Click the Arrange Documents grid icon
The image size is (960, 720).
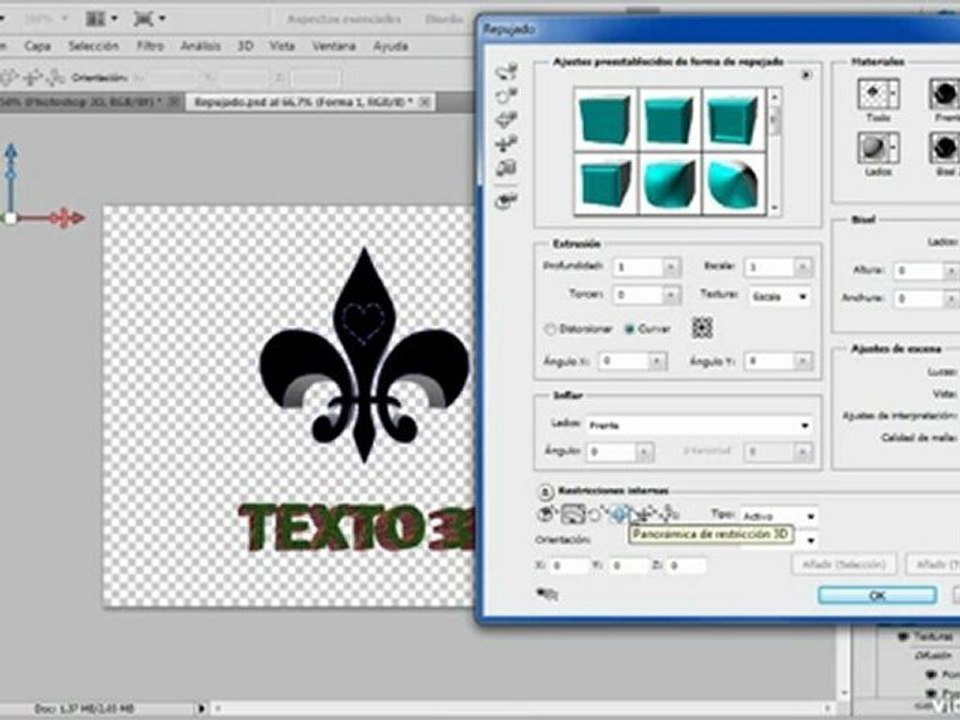(x=96, y=18)
